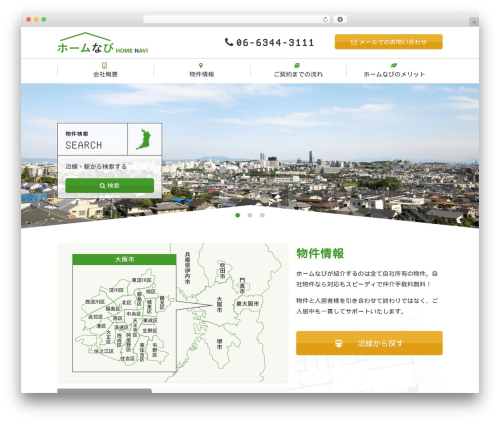Viewport: 500px width, 423px height.
Task: Select 中央区 on the map
Action: 134,314
